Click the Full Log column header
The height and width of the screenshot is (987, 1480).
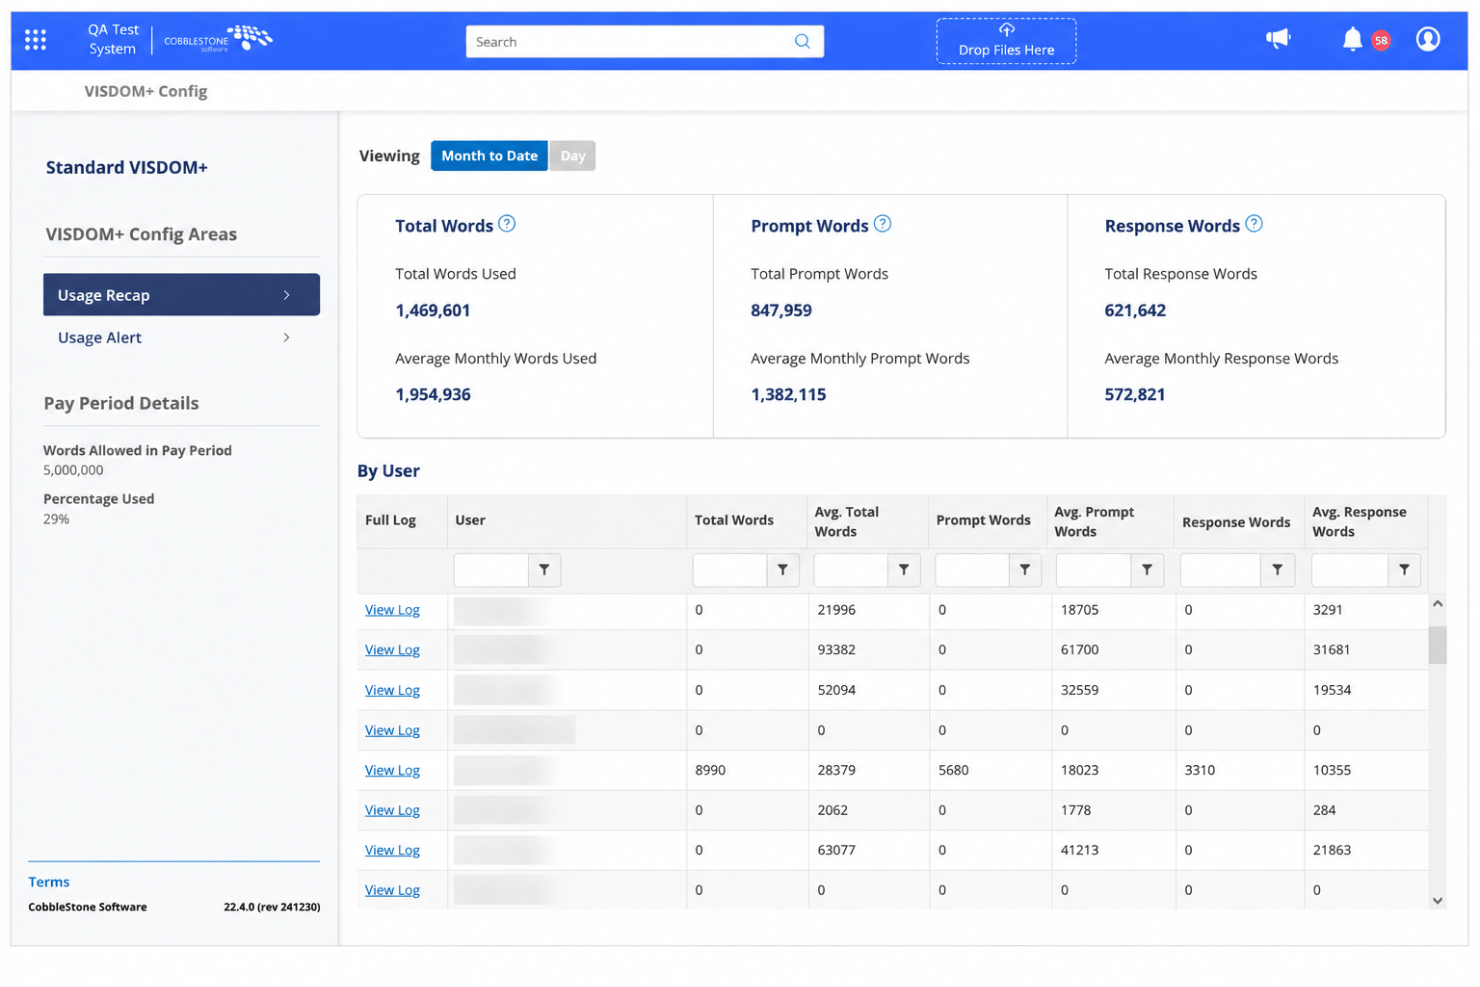[390, 520]
